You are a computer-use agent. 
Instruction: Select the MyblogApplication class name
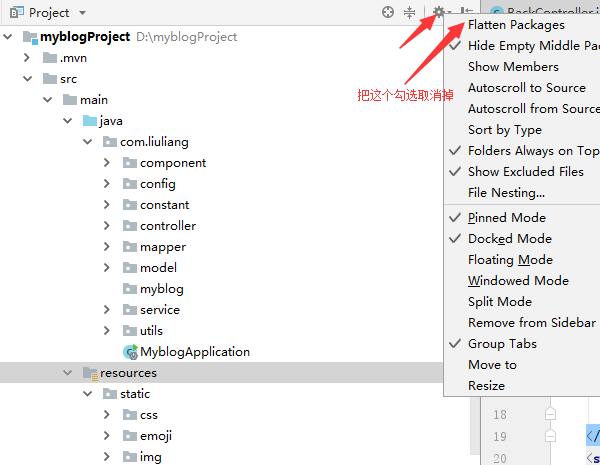click(x=195, y=352)
